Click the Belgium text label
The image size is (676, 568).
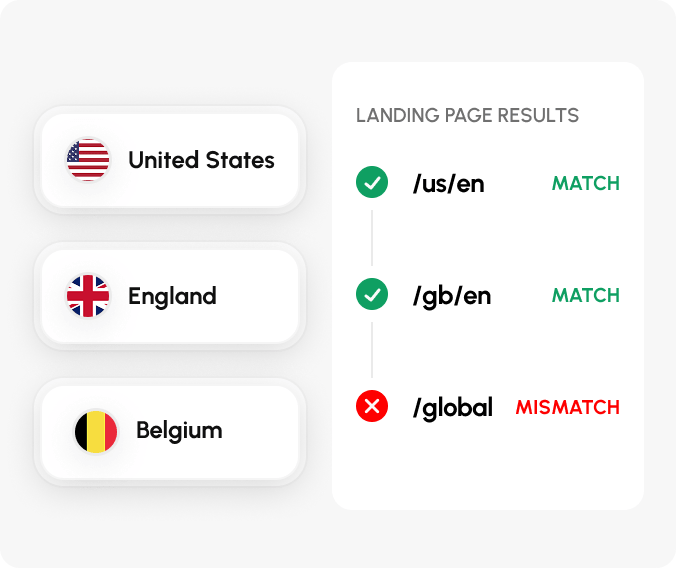(x=179, y=430)
